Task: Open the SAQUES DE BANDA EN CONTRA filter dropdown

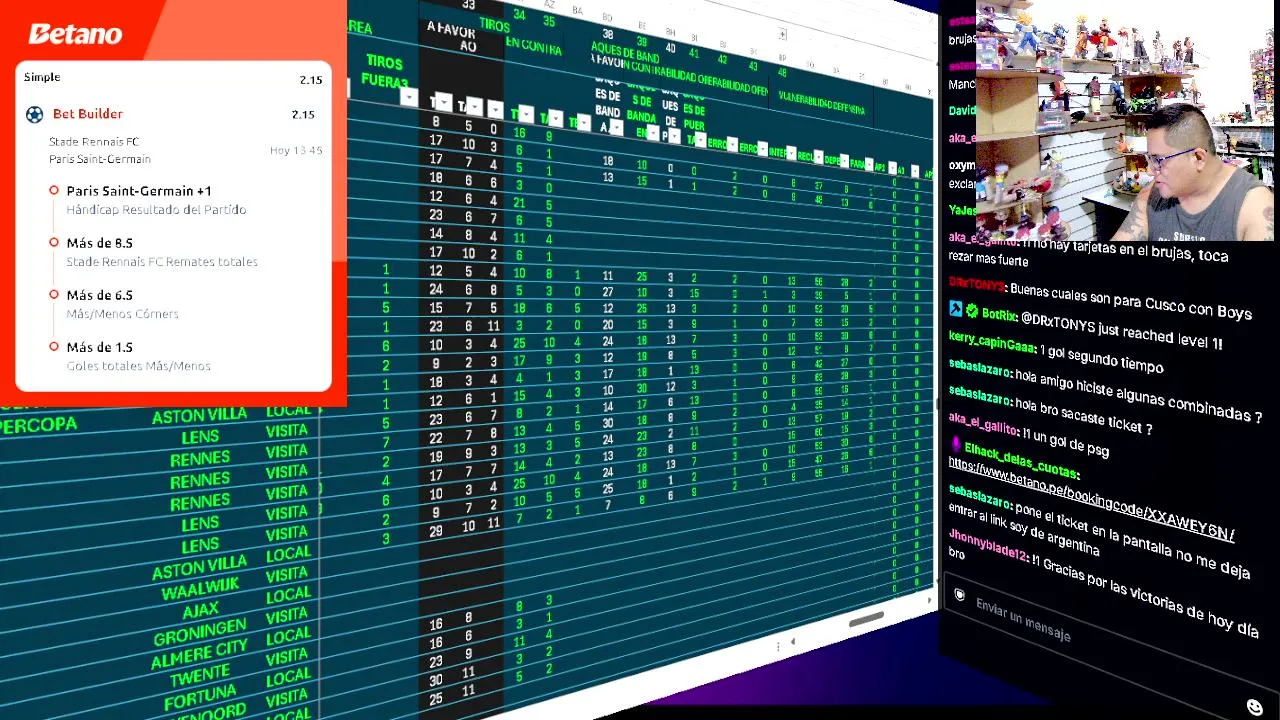Action: coord(652,132)
